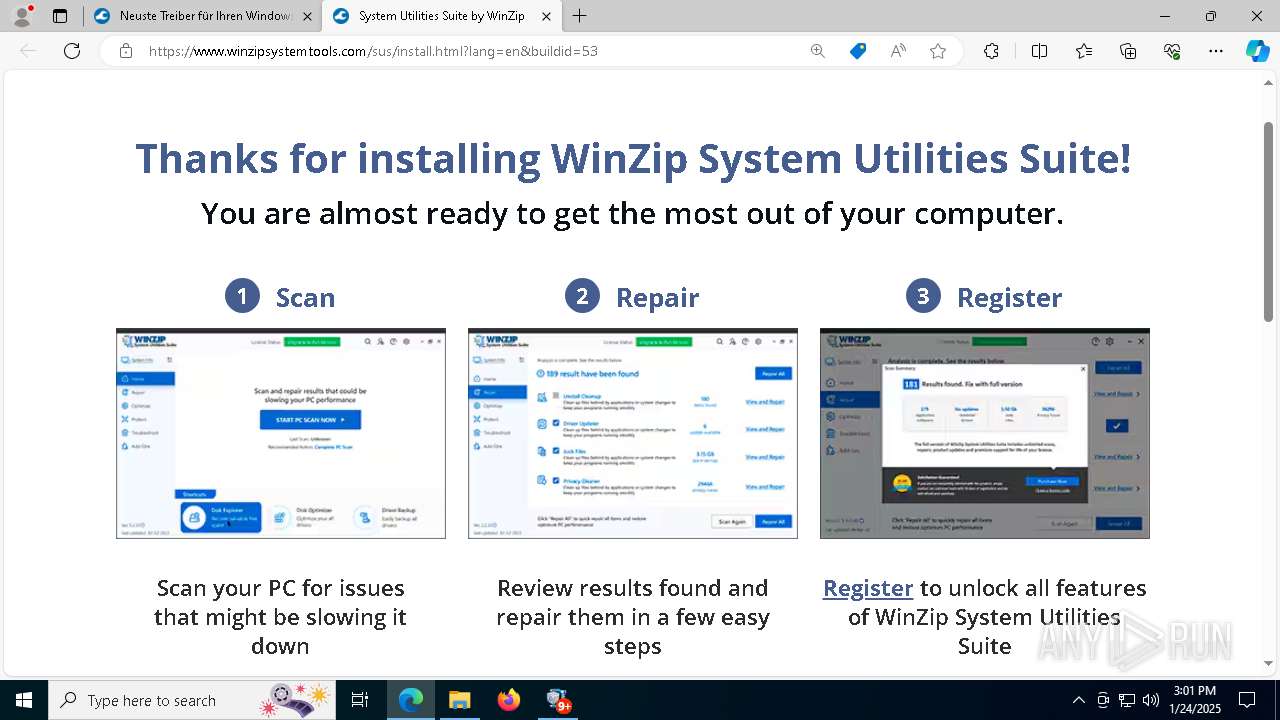This screenshot has height=720, width=1280.
Task: Add this page to favorites
Action: pos(938,51)
